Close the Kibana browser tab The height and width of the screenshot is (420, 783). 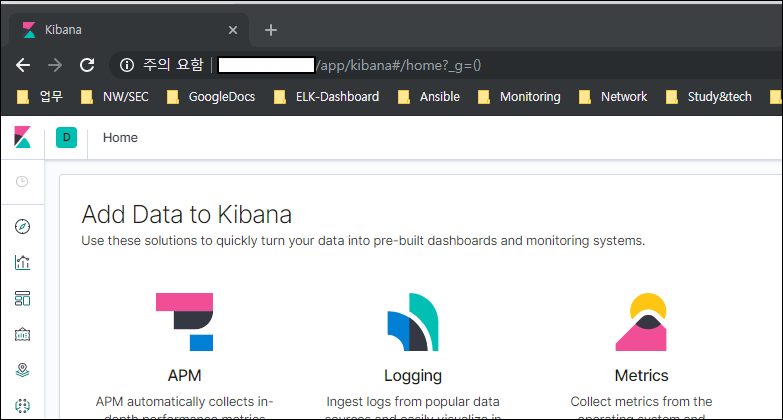tap(233, 30)
